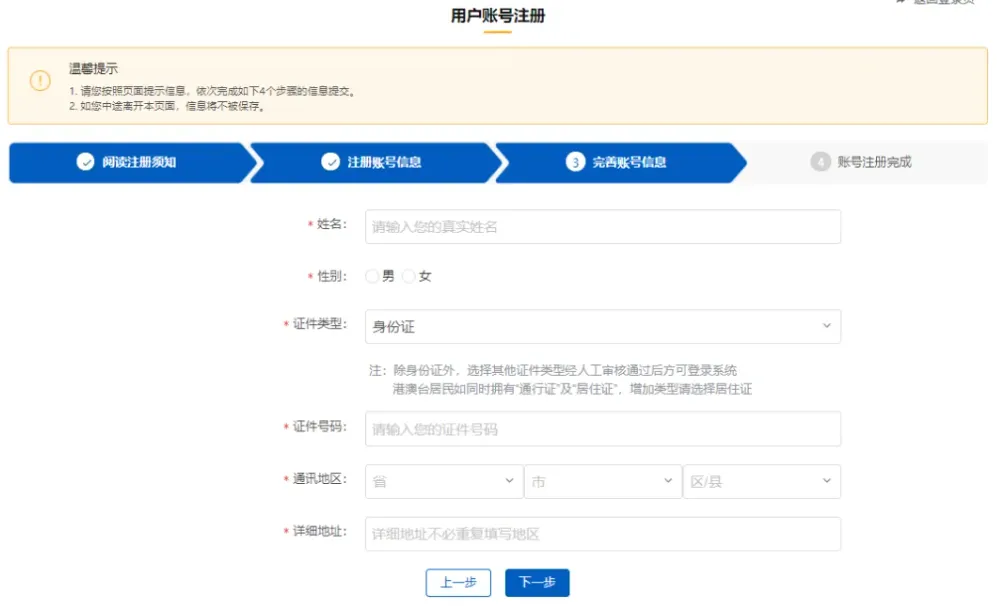This screenshot has width=997, height=606.
Task: Open the 区/县 district dropdown
Action: click(762, 481)
